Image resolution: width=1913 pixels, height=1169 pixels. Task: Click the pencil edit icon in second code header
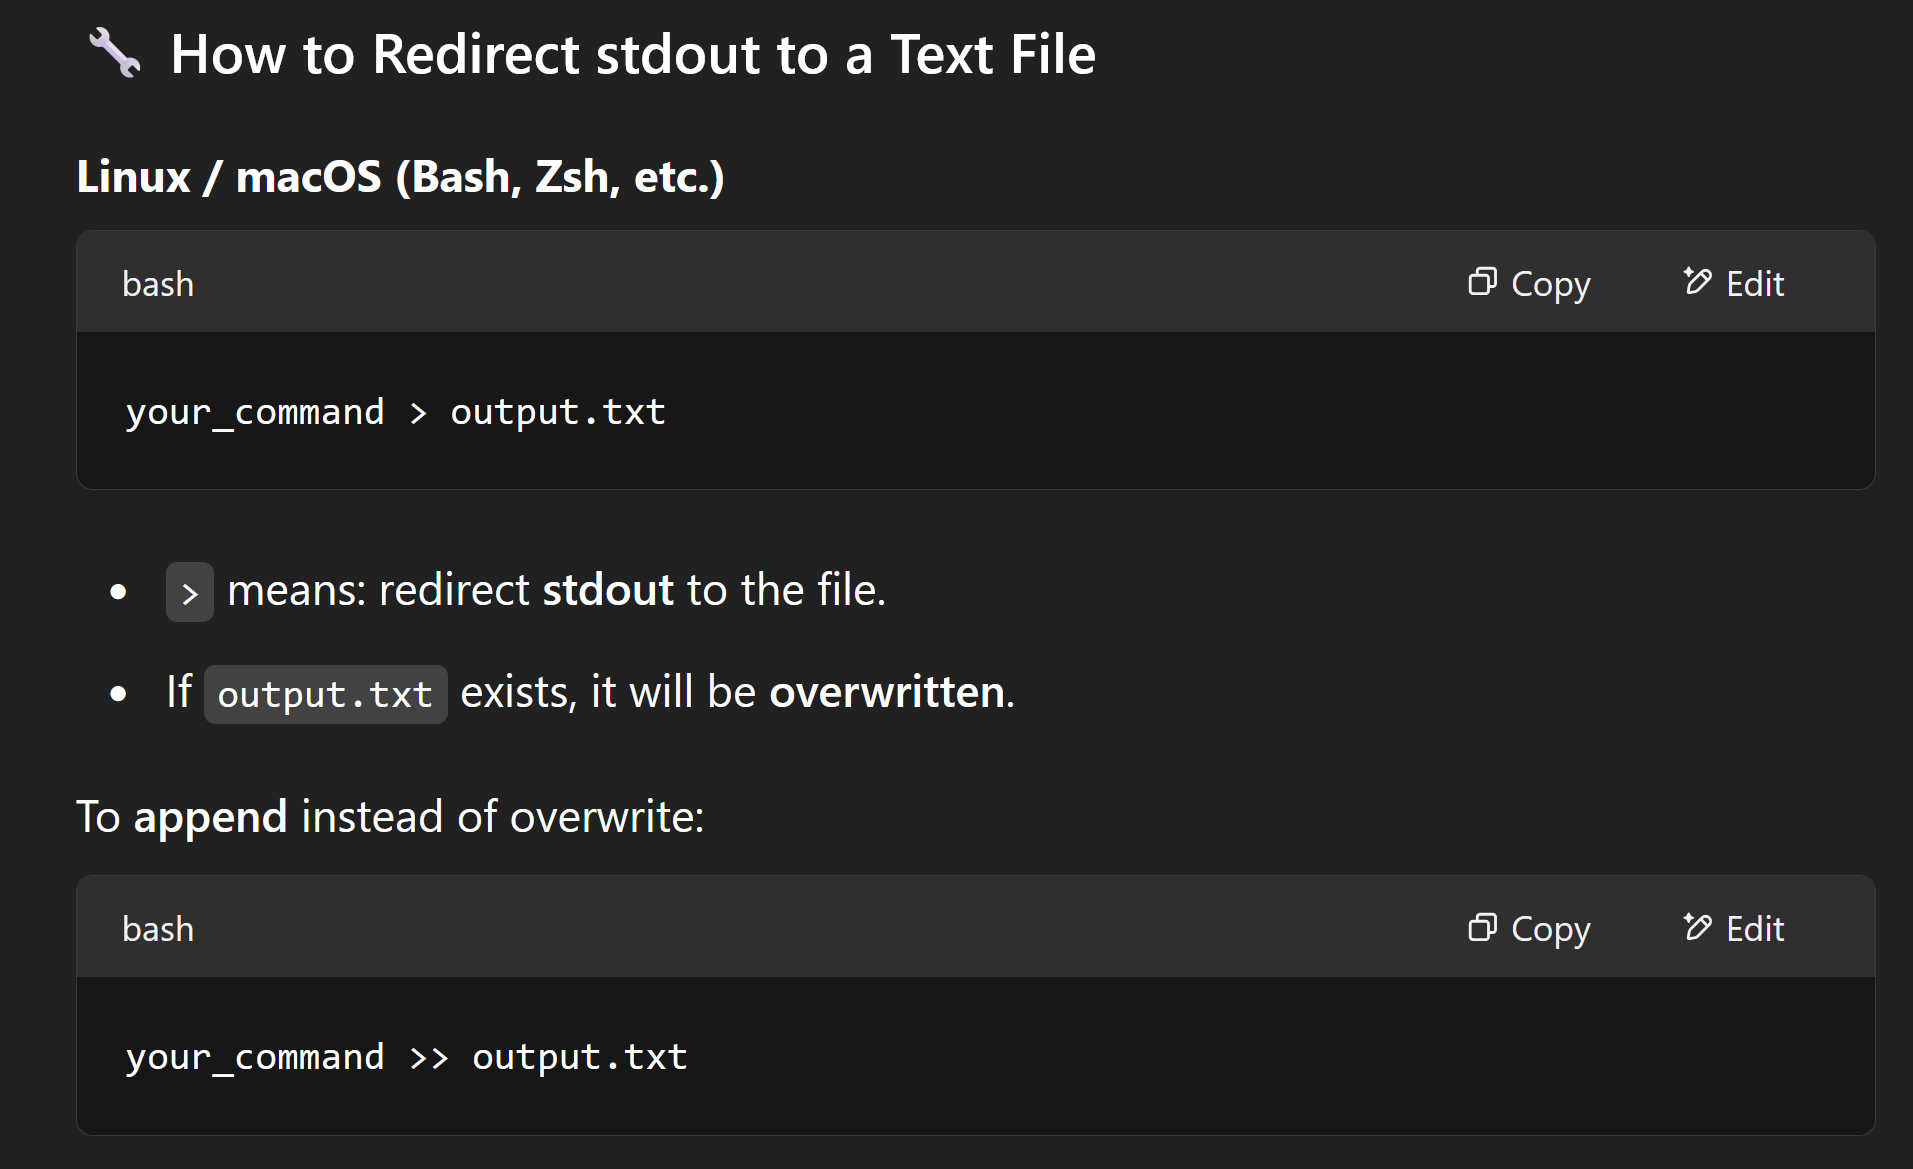pyautogui.click(x=1697, y=926)
